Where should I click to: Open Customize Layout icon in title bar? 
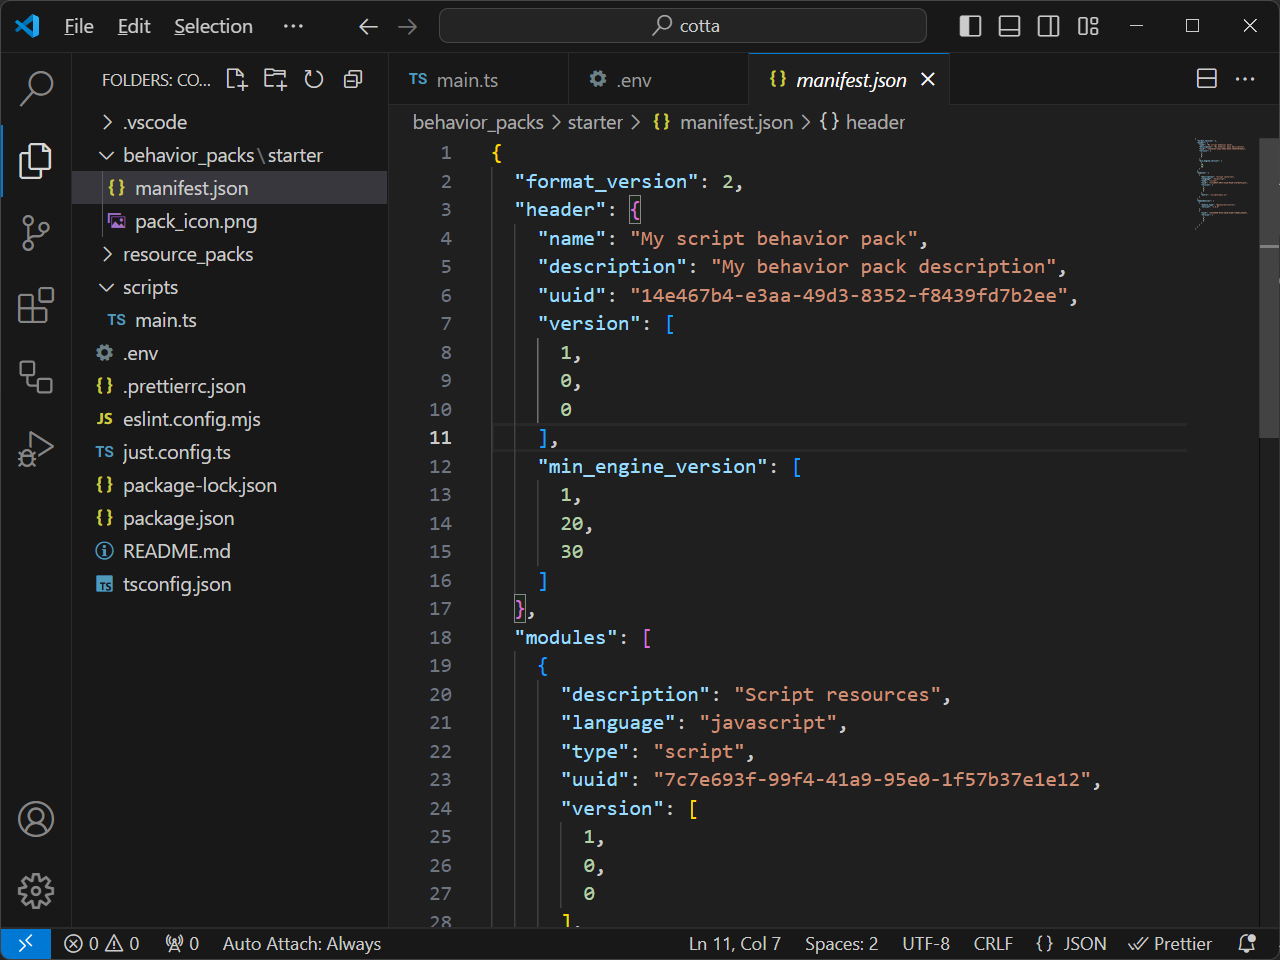pos(1088,26)
